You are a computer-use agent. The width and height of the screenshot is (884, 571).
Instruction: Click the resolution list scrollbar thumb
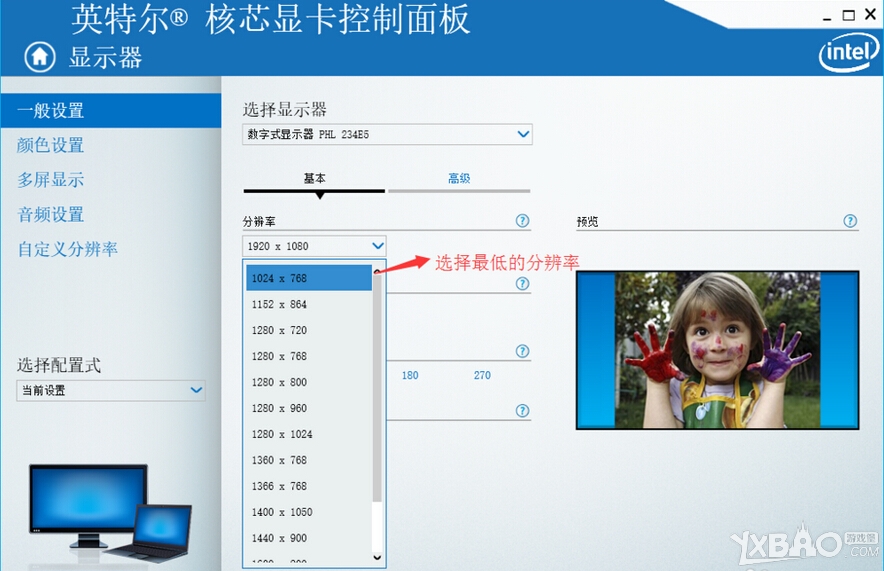coord(377,388)
